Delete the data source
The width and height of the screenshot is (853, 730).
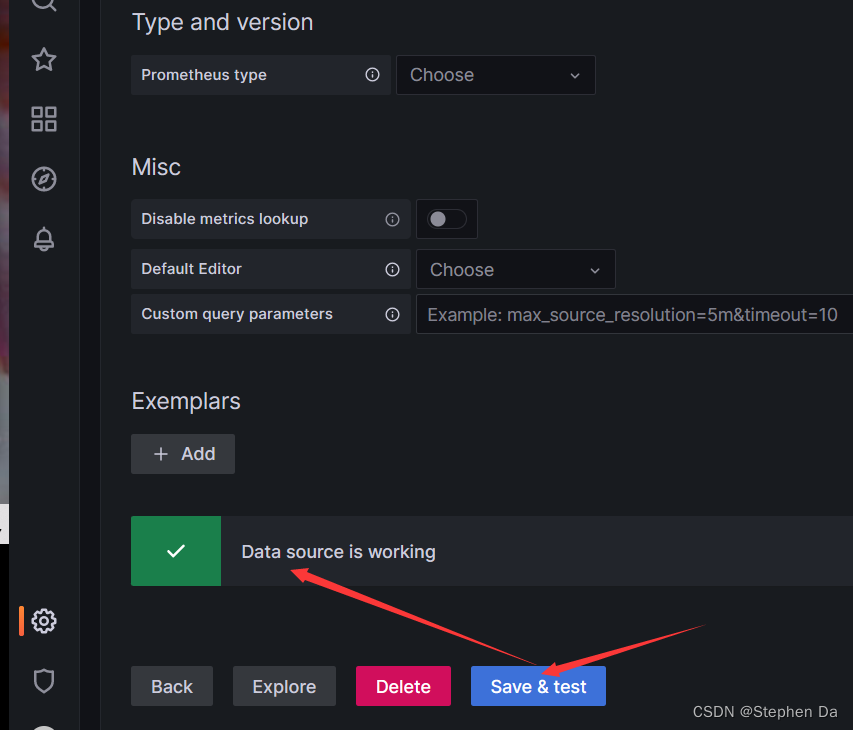click(x=404, y=686)
